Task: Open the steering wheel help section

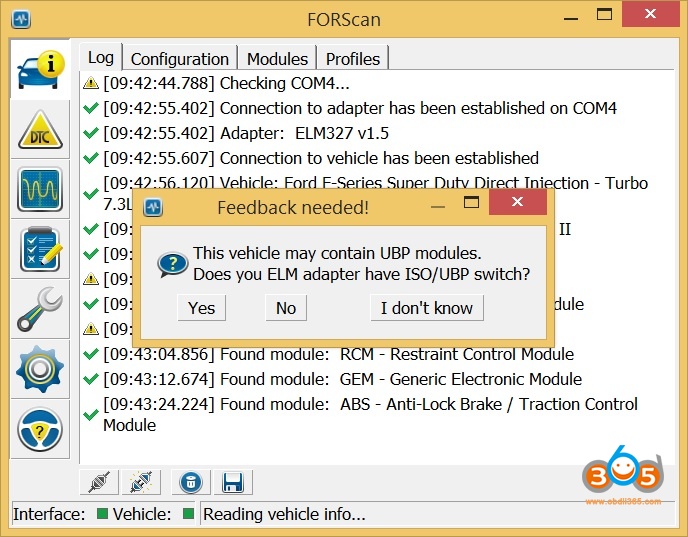Action: [x=40, y=429]
